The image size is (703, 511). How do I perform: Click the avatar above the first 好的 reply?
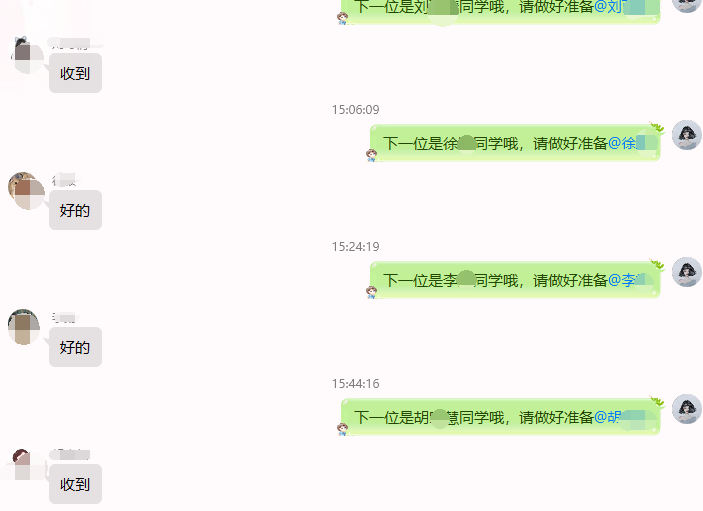tap(26, 190)
